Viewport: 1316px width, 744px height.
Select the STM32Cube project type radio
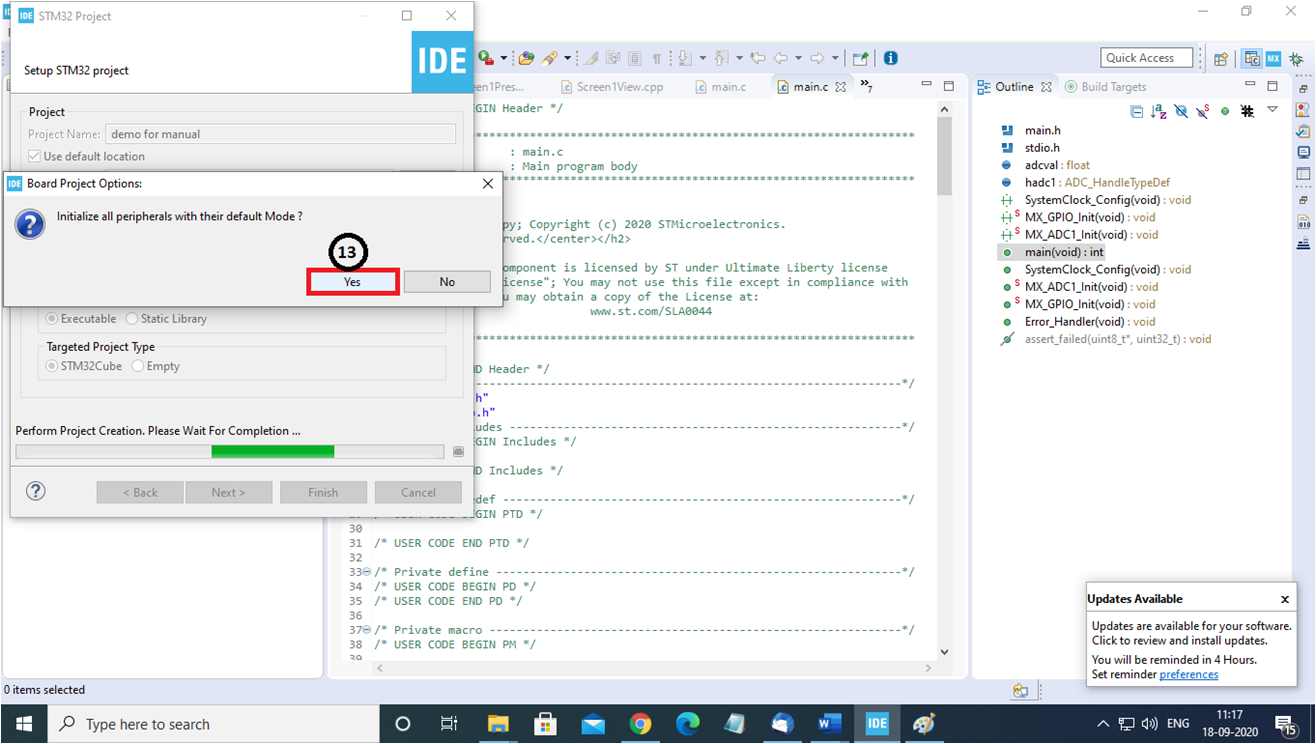[53, 366]
